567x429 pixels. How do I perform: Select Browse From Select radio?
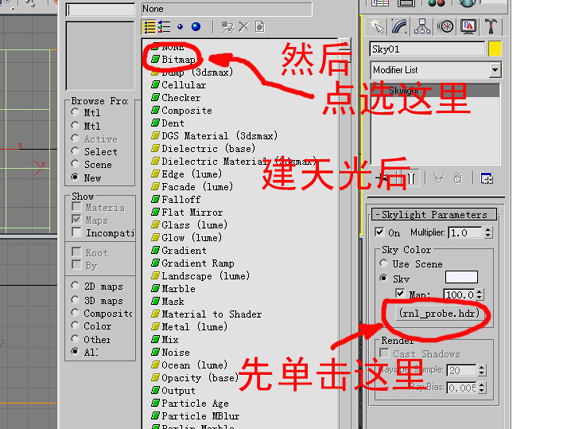coord(75,151)
